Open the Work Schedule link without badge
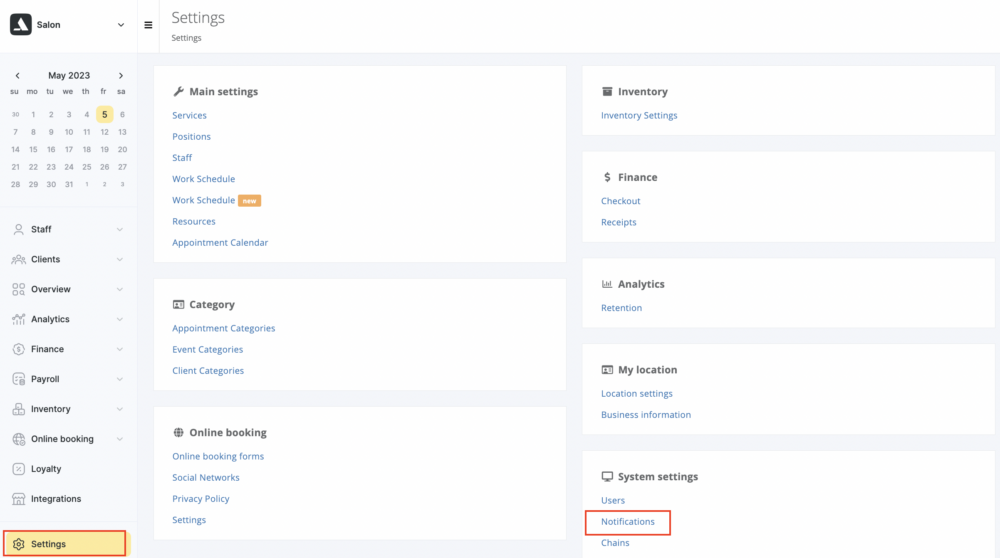The height and width of the screenshot is (558, 1000). coord(203,179)
